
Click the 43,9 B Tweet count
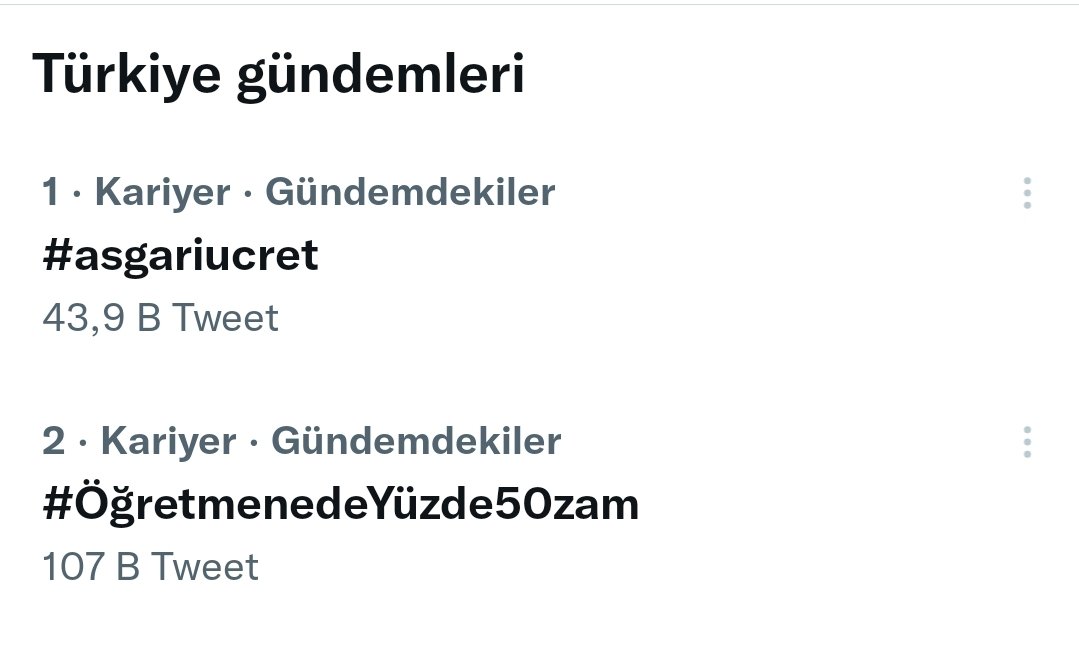pos(160,318)
